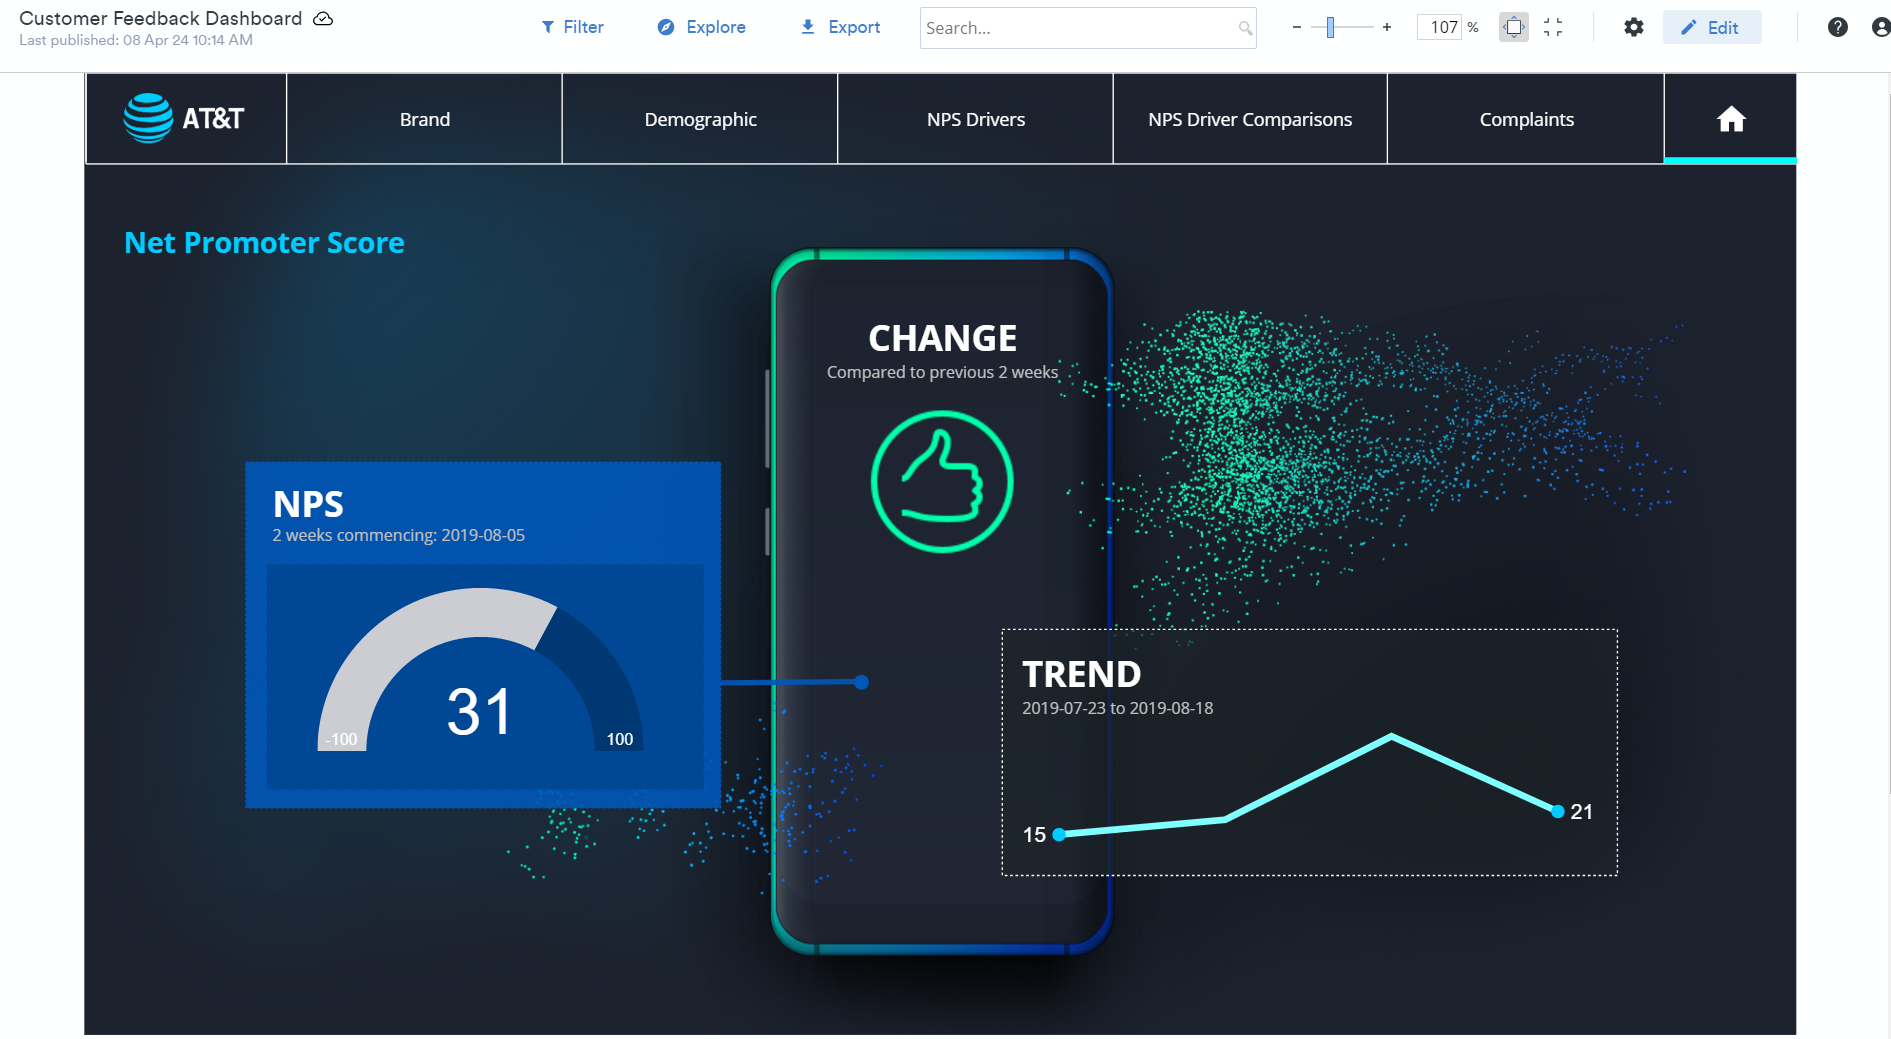1891x1039 pixels.
Task: Click the '2 weeks commencing: 2019-08-05' text
Action: [x=398, y=535]
